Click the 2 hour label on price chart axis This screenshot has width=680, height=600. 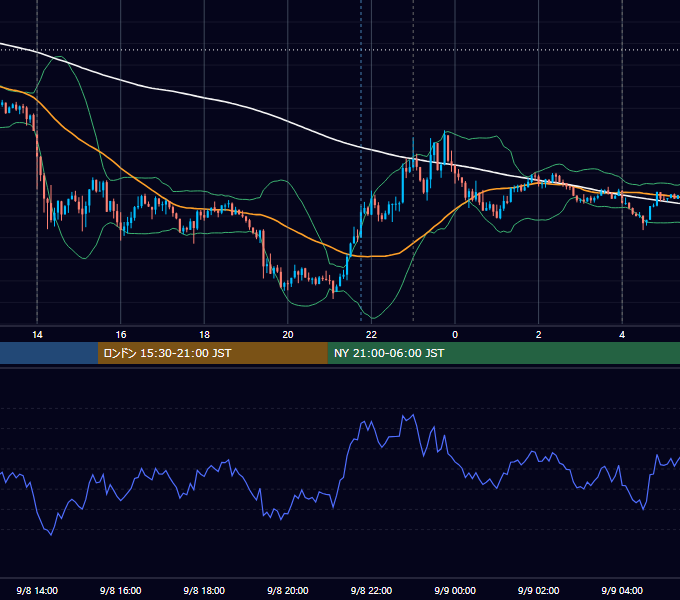pos(539,335)
